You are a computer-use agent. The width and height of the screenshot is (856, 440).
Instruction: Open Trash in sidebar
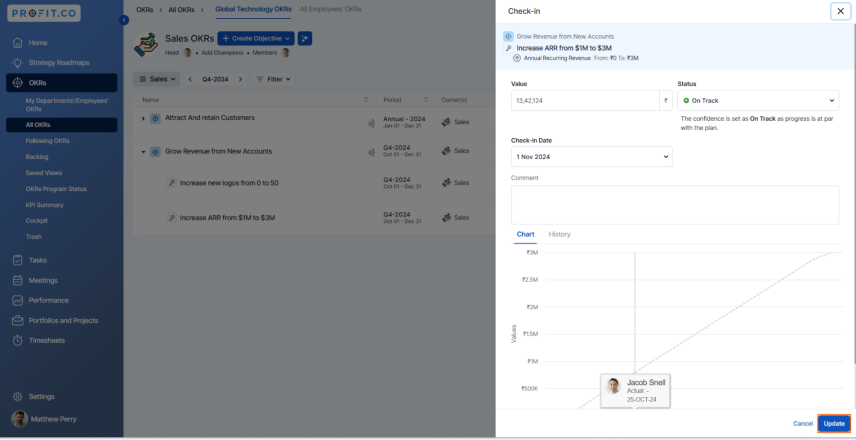[33, 237]
